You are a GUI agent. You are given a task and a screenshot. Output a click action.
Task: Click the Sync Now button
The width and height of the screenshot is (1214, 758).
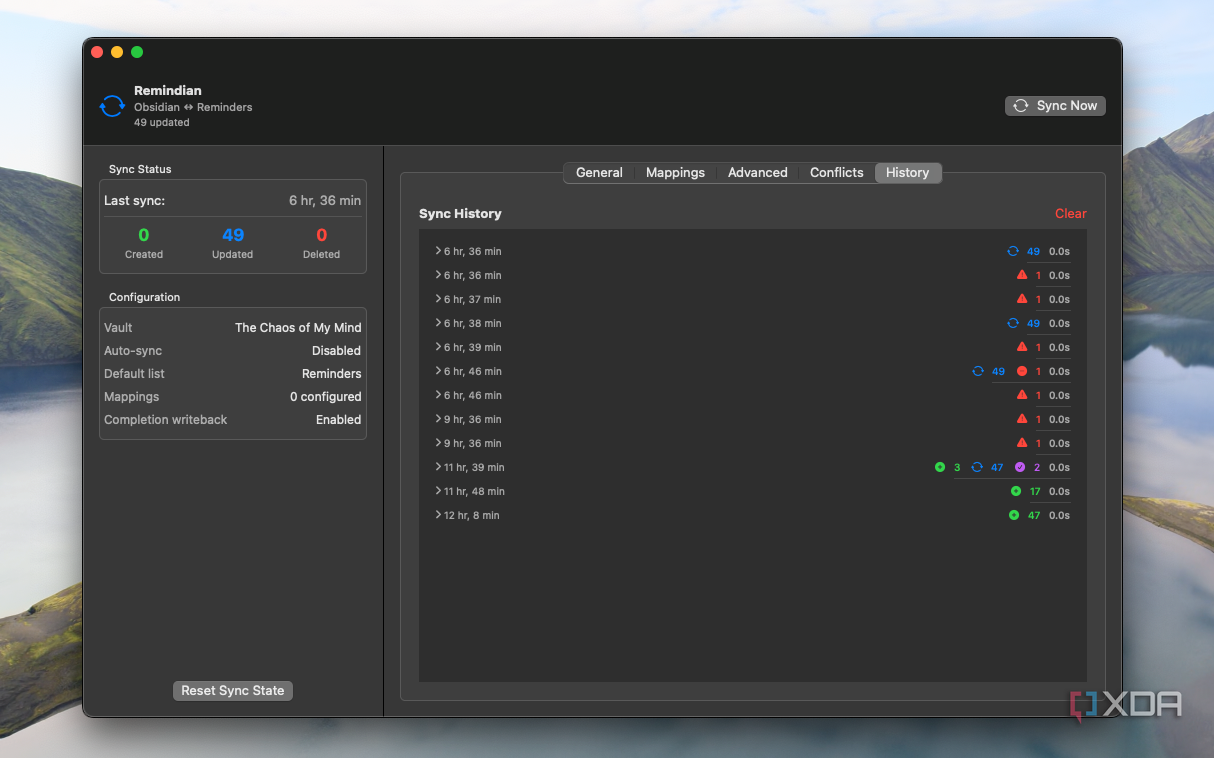coord(1055,106)
